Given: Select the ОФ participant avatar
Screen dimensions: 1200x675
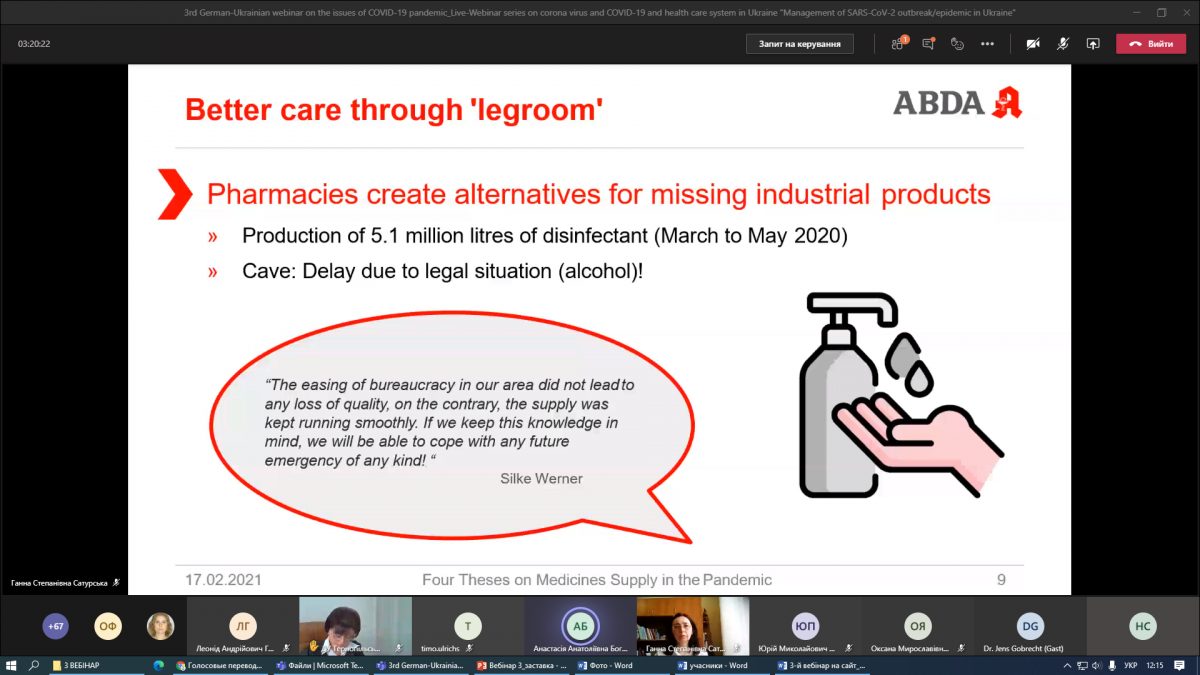Looking at the screenshot, I should coord(108,626).
